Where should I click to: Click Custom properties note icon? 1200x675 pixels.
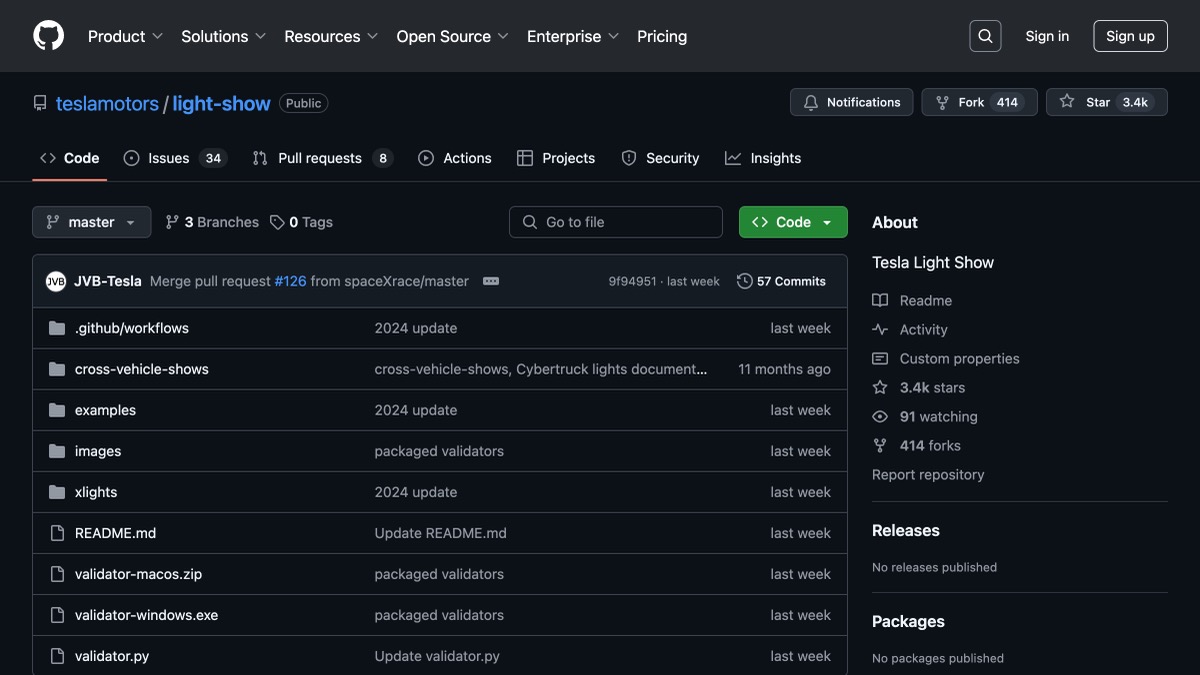[x=880, y=358]
